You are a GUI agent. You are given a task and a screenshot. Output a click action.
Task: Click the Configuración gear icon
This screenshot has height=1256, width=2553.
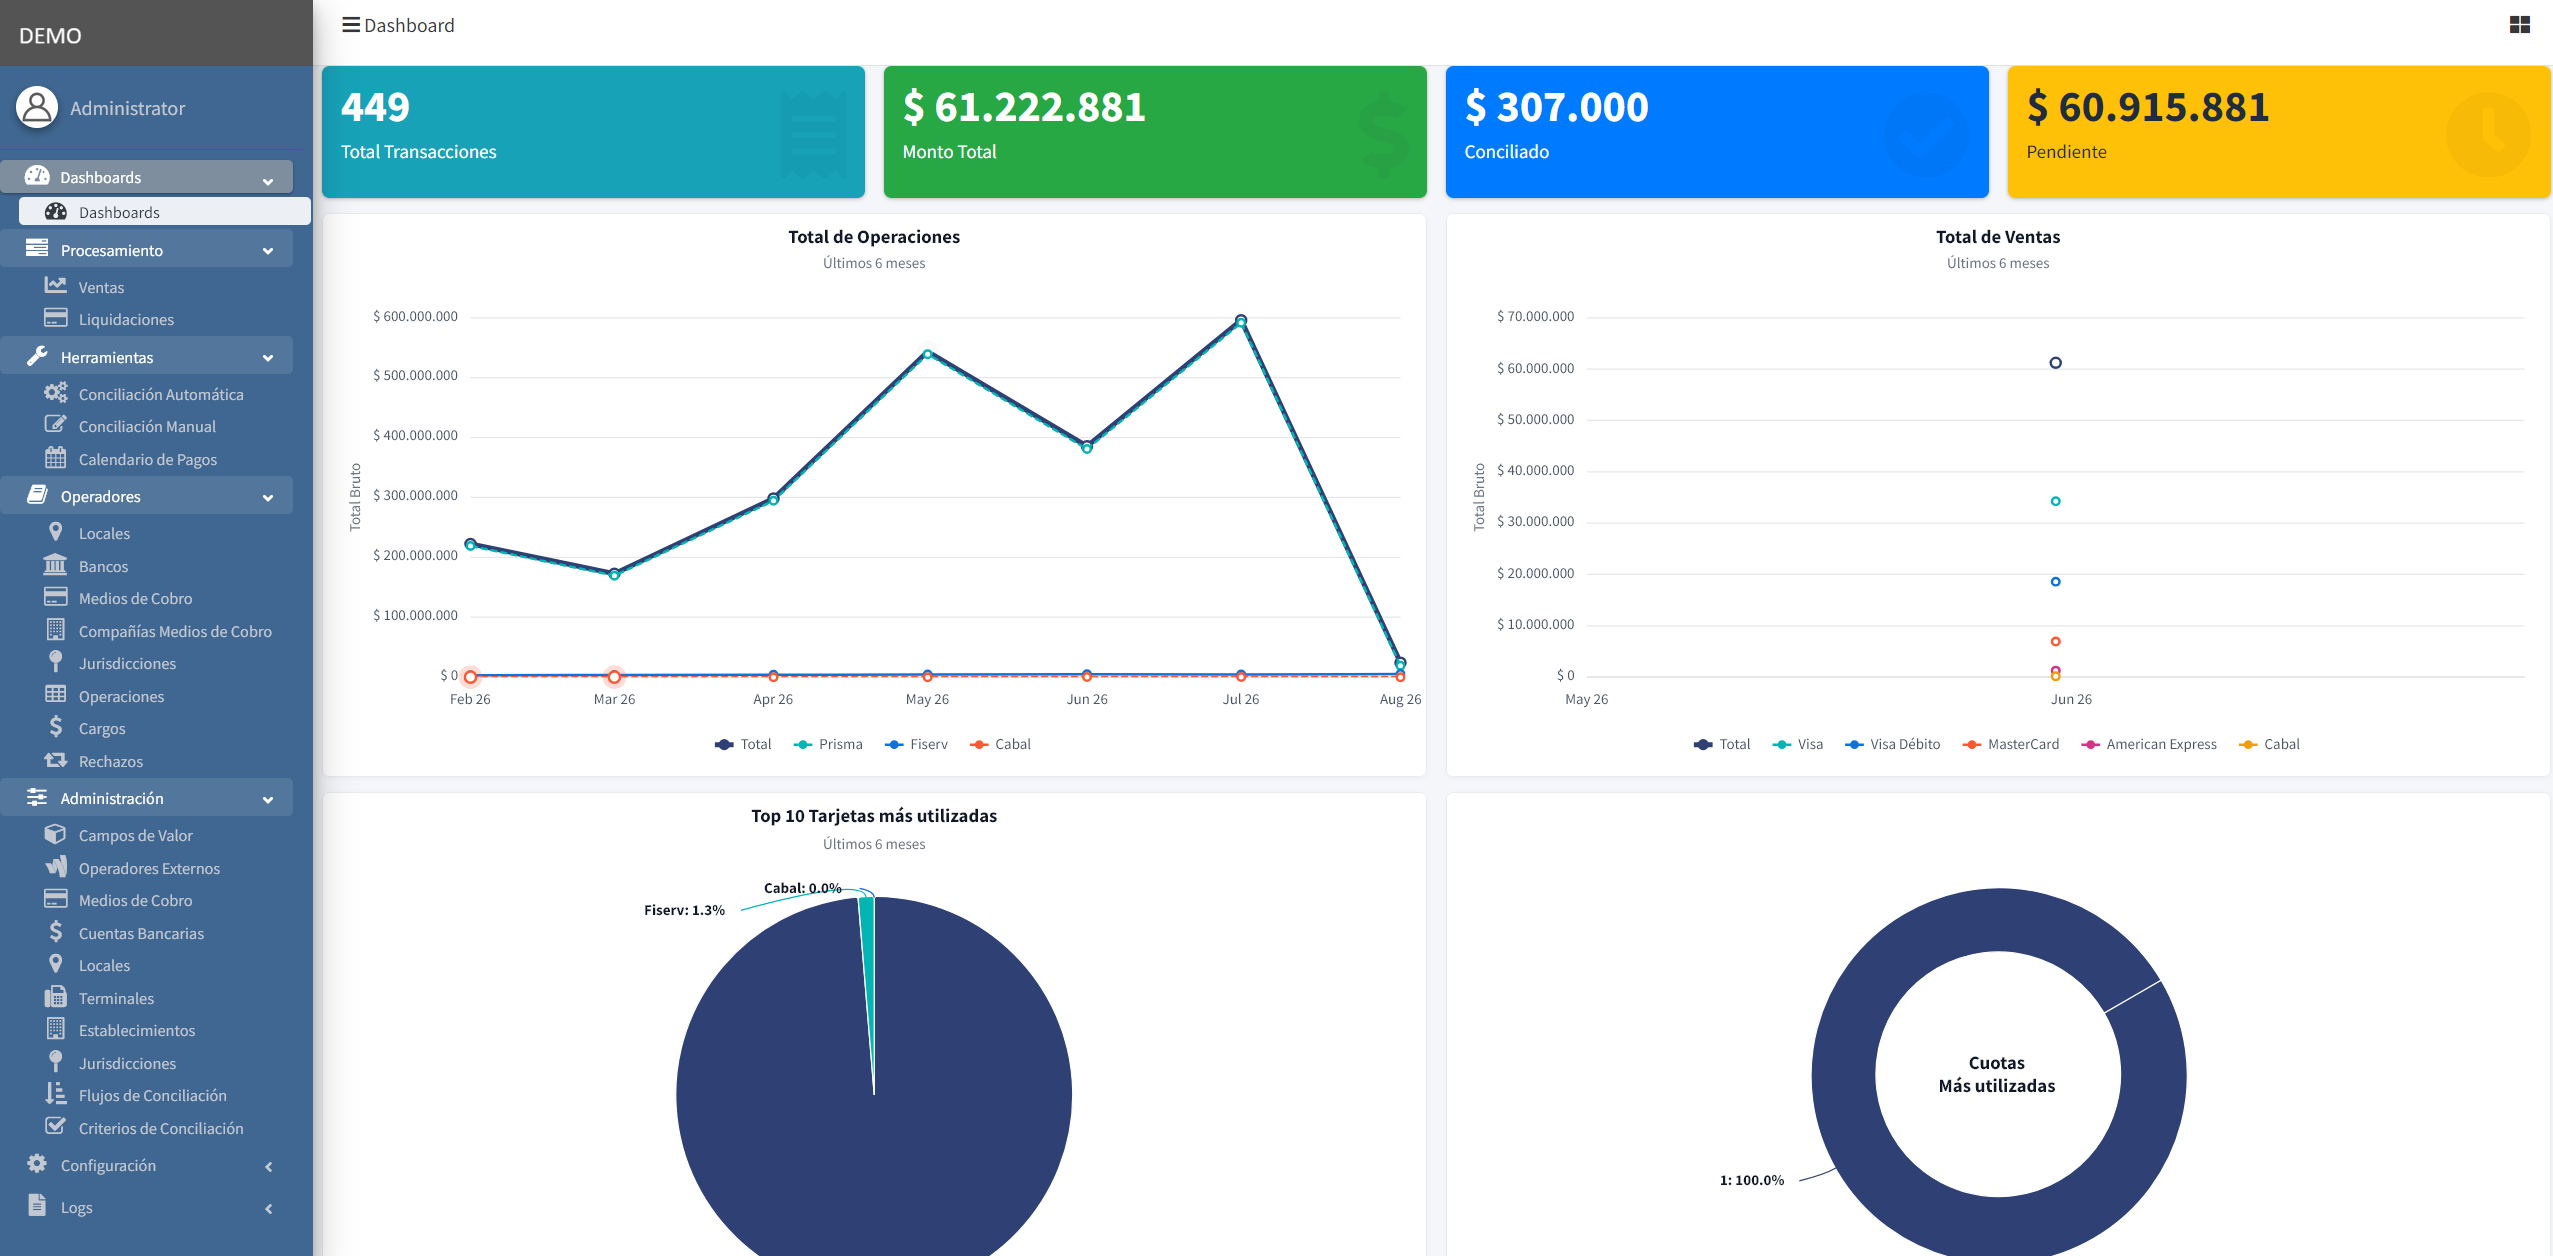click(37, 1164)
